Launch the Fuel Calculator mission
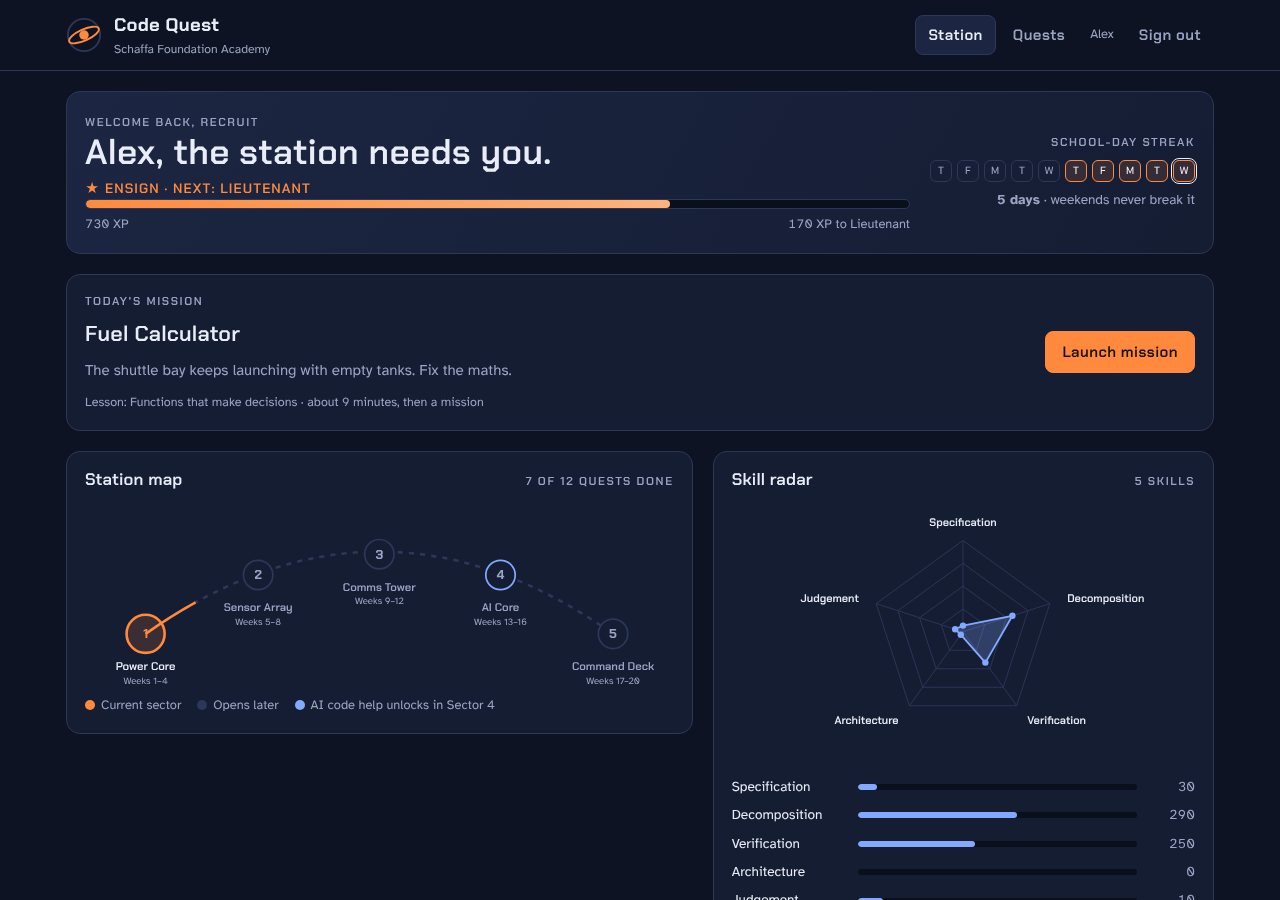Viewport: 1280px width, 900px height. pos(1120,352)
